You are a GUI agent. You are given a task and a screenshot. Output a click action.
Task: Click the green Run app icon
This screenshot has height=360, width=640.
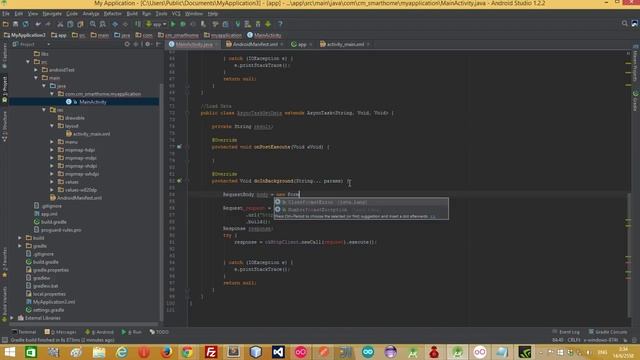[173, 24]
